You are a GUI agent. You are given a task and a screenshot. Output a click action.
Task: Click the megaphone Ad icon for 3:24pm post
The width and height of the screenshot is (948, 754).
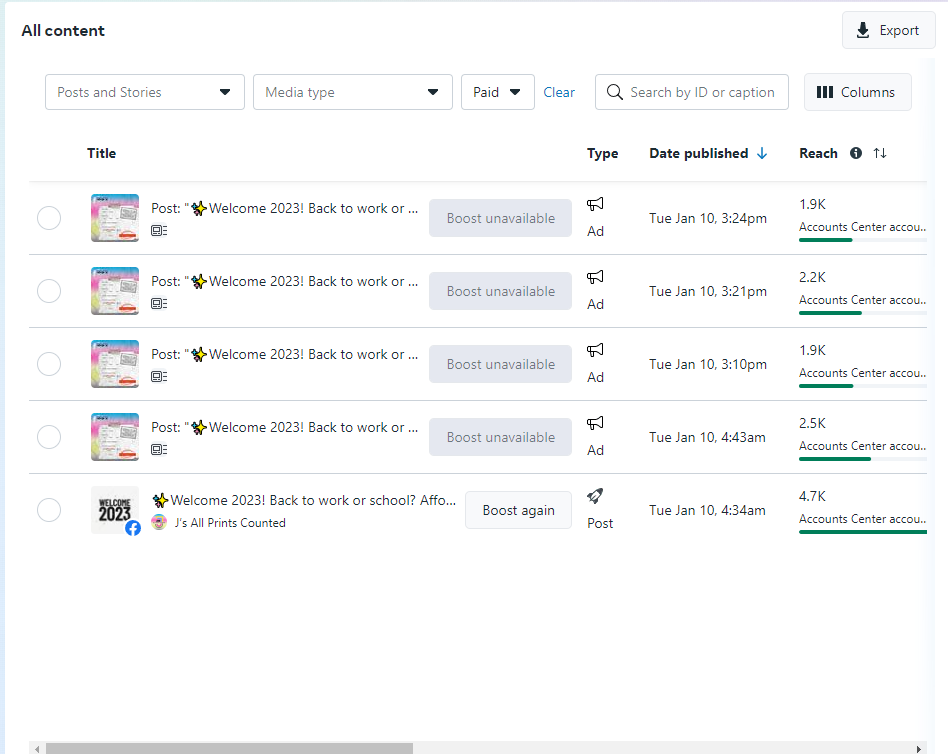click(595, 204)
